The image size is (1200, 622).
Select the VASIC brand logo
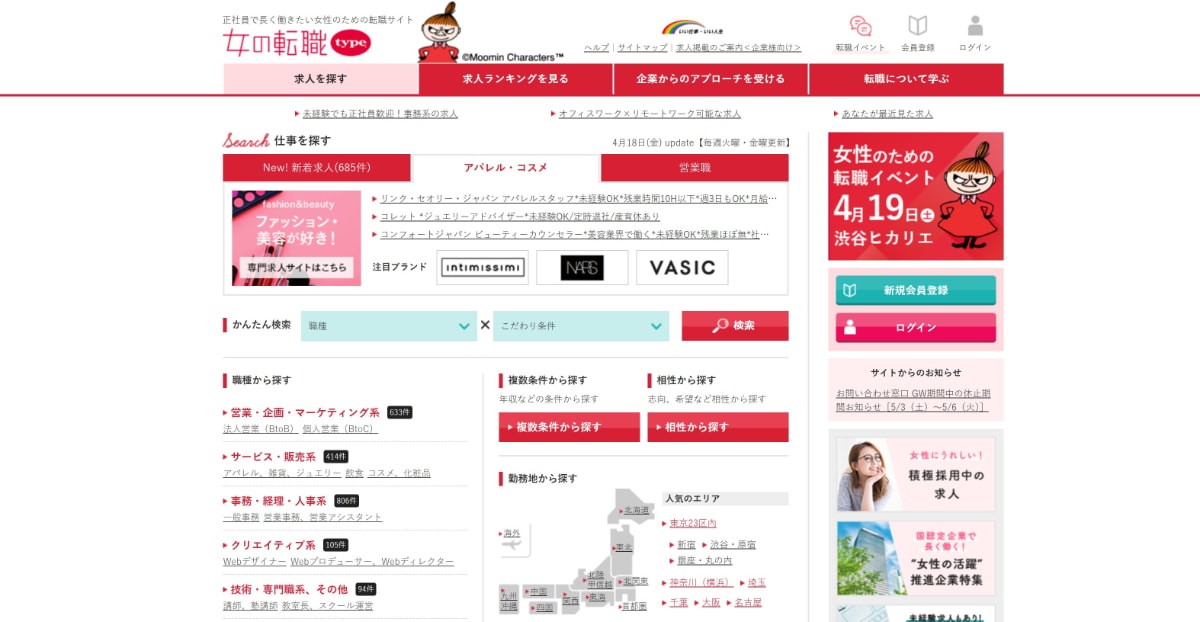(682, 267)
